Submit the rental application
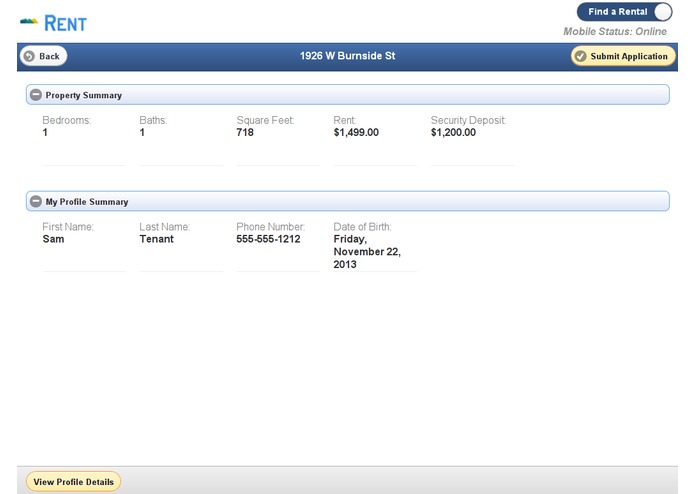The width and height of the screenshot is (695, 494). [623, 56]
